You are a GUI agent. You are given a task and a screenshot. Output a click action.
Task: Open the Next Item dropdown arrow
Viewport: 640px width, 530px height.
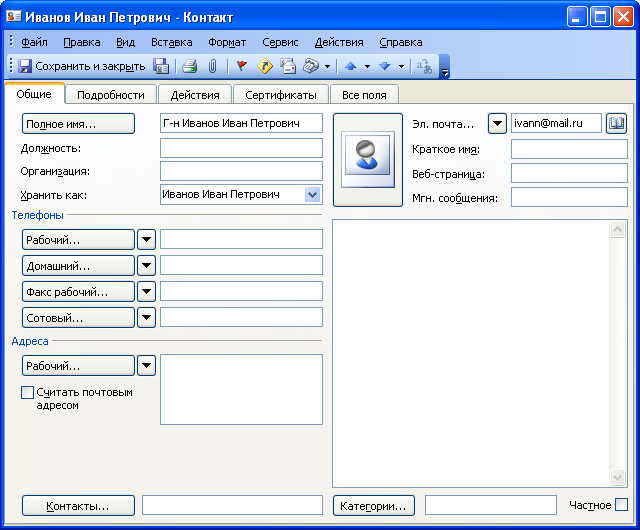click(x=402, y=67)
